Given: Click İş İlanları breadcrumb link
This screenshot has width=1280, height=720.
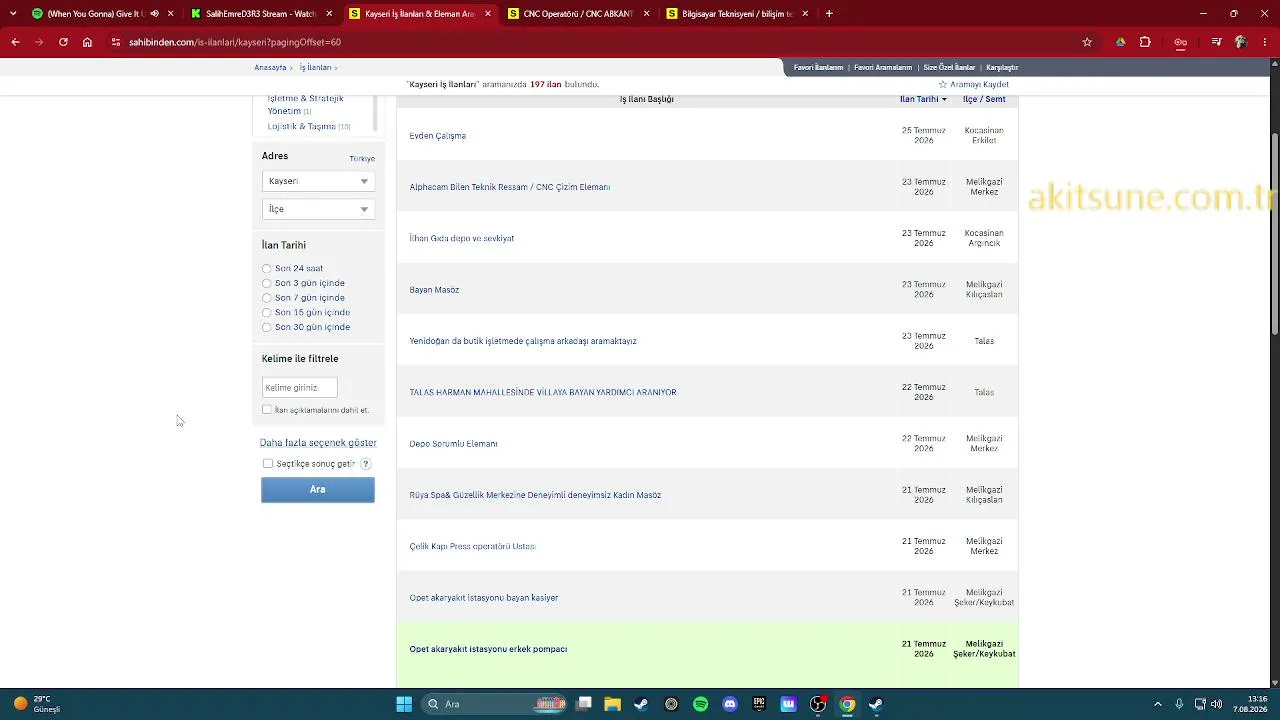Looking at the screenshot, I should 315,67.
